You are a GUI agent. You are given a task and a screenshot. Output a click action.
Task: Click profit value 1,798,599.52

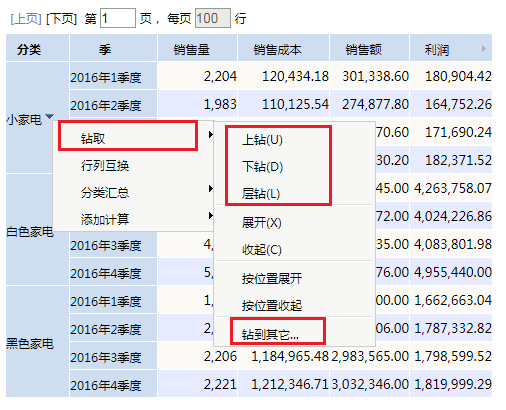[453, 356]
